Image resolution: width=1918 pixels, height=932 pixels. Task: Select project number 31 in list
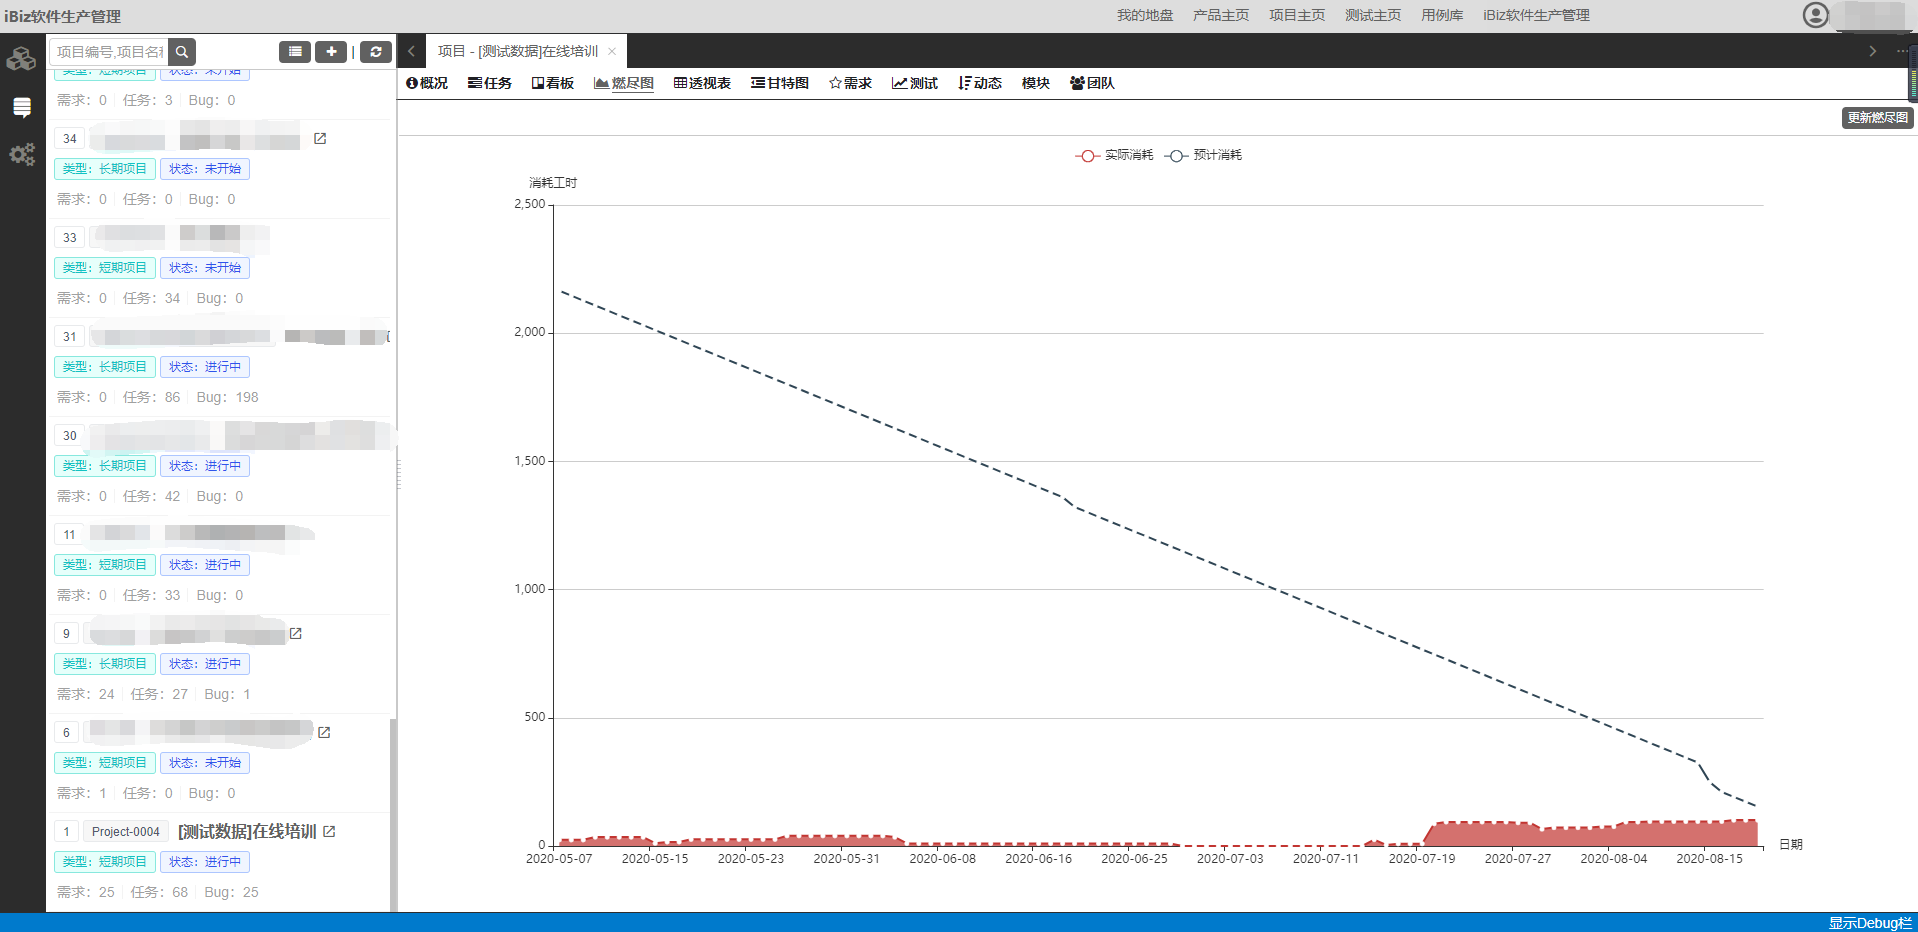70,336
